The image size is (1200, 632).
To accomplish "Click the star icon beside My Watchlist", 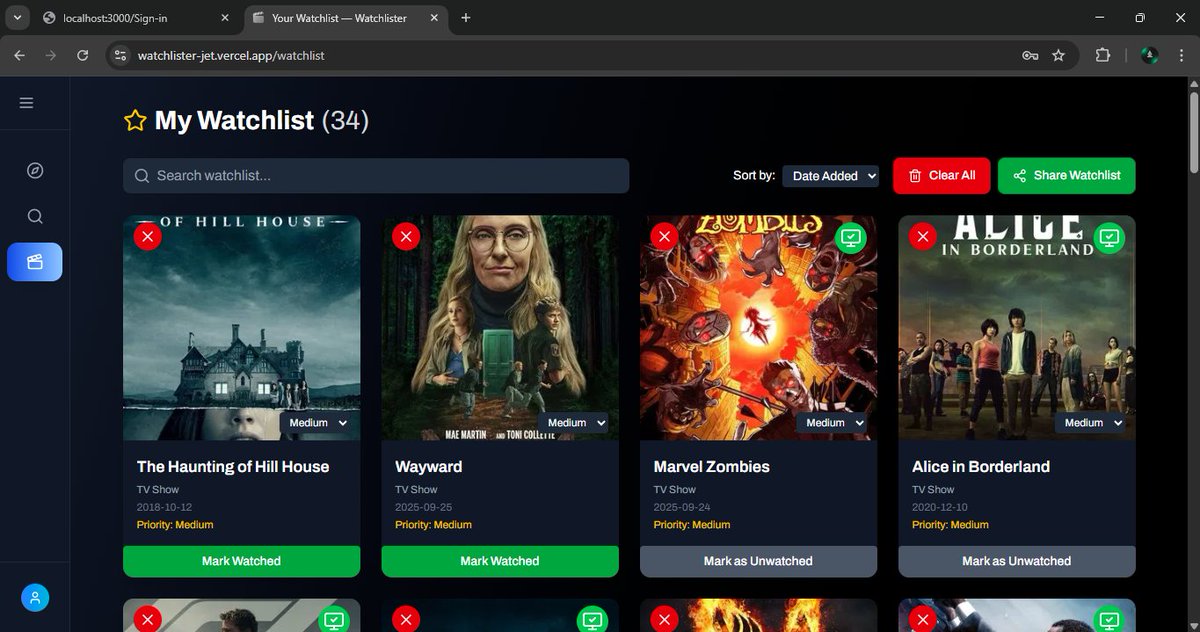I will 135,121.
